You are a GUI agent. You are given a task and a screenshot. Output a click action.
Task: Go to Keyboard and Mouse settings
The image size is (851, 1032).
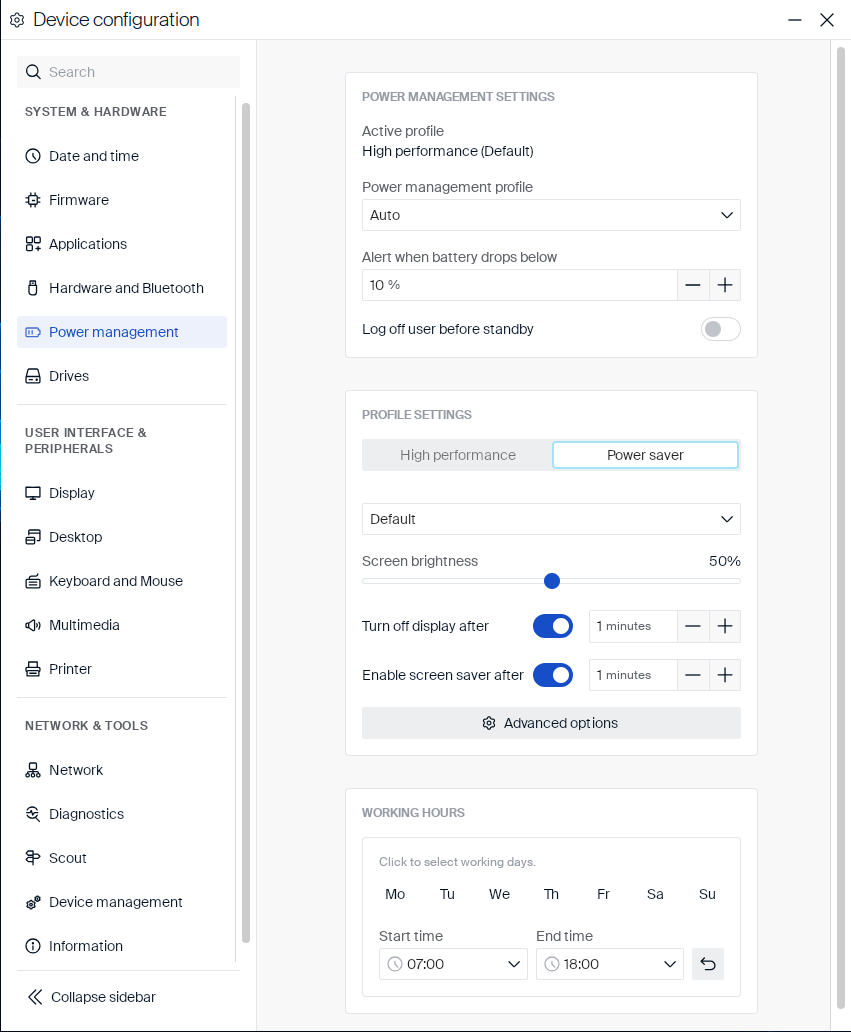pos(122,581)
